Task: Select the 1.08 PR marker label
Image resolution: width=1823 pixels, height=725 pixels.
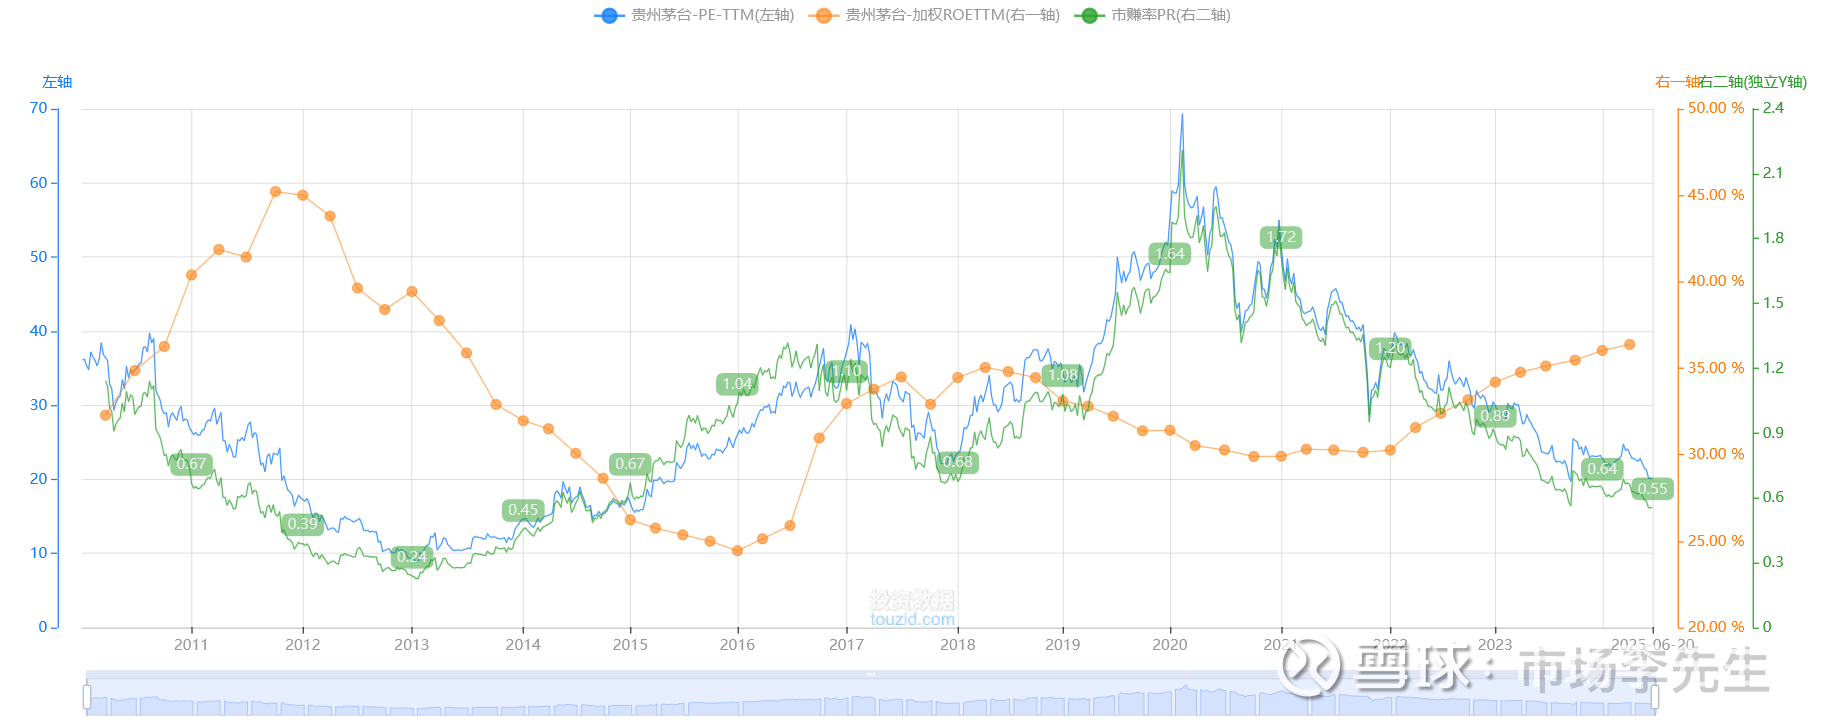Action: pos(1062,374)
